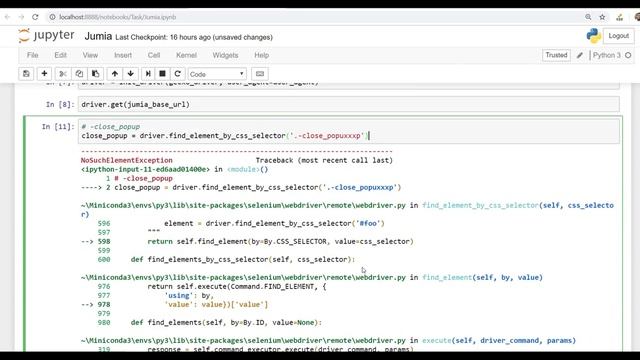Click the Jupyter logo
Screen dimensions: 640x360
[47, 36]
